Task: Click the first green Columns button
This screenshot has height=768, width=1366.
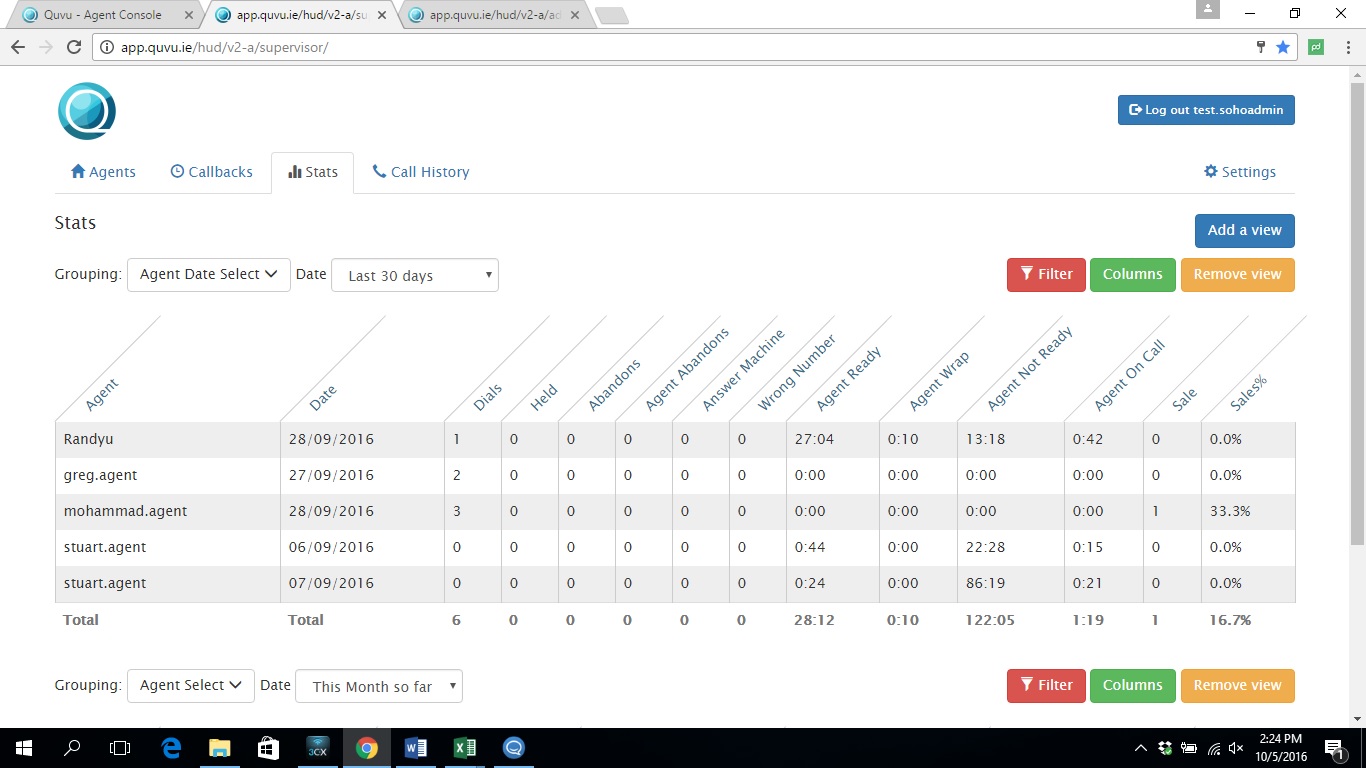Action: click(1132, 275)
